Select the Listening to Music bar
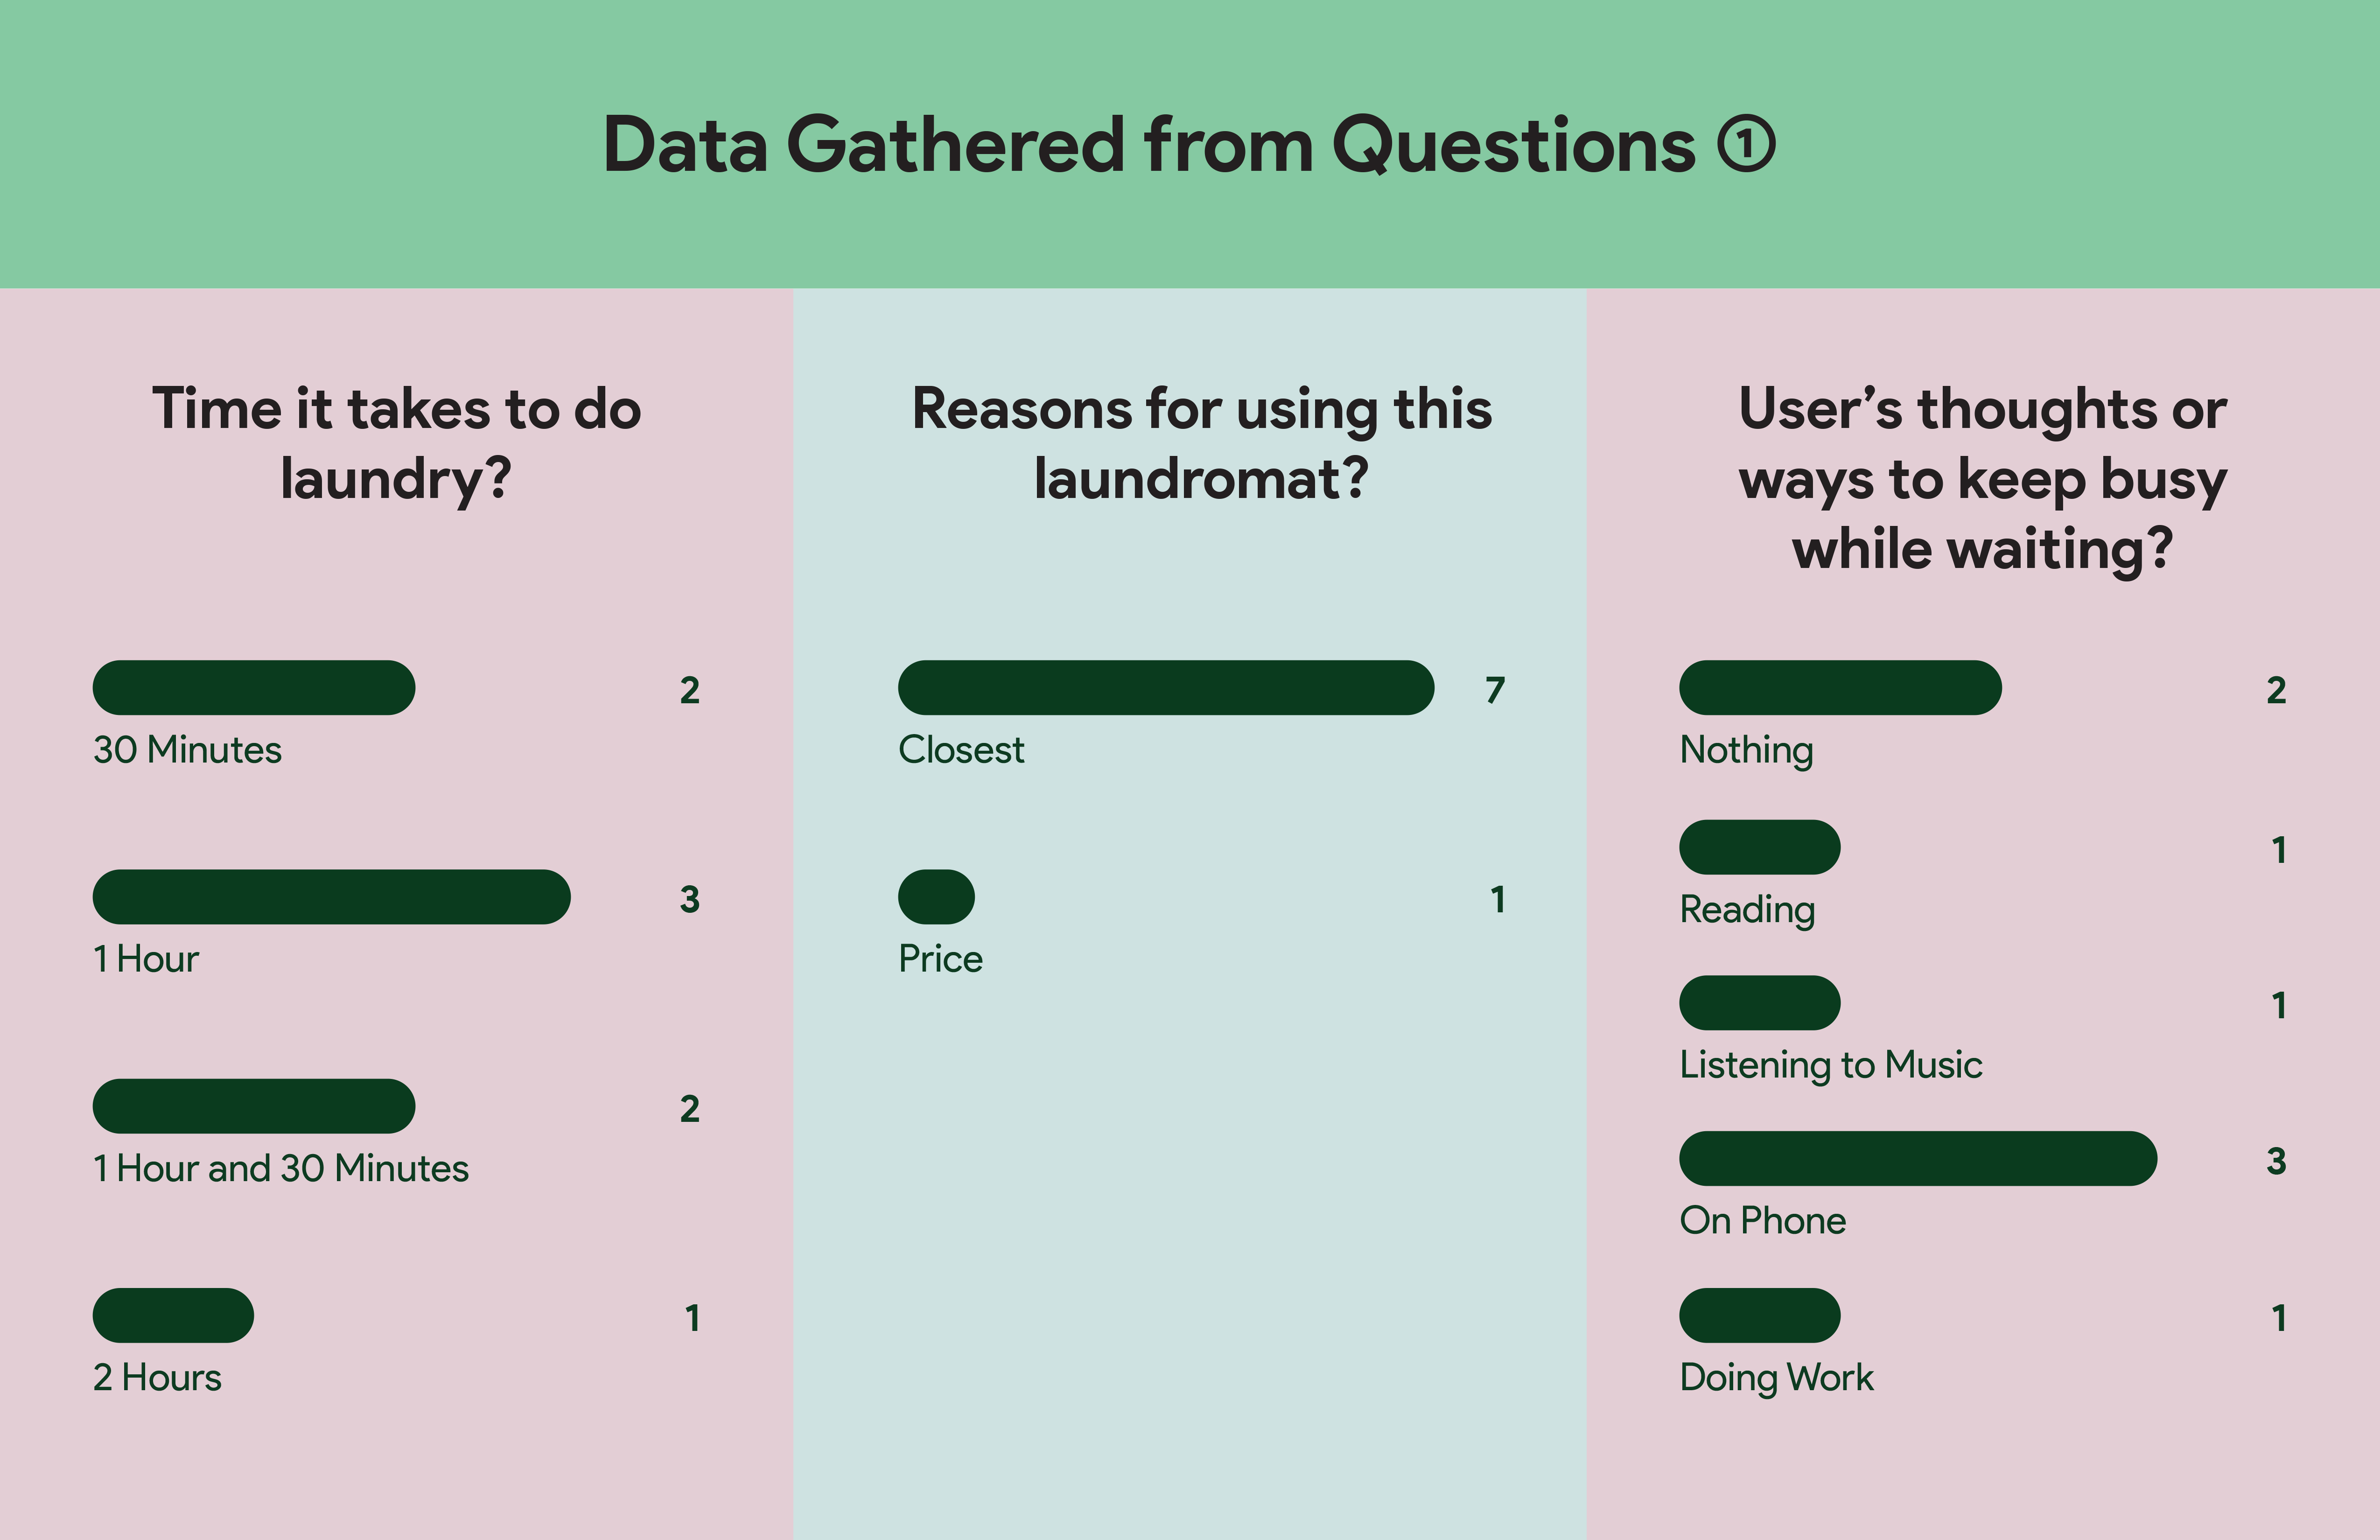The image size is (2380, 1540). 1760,1003
